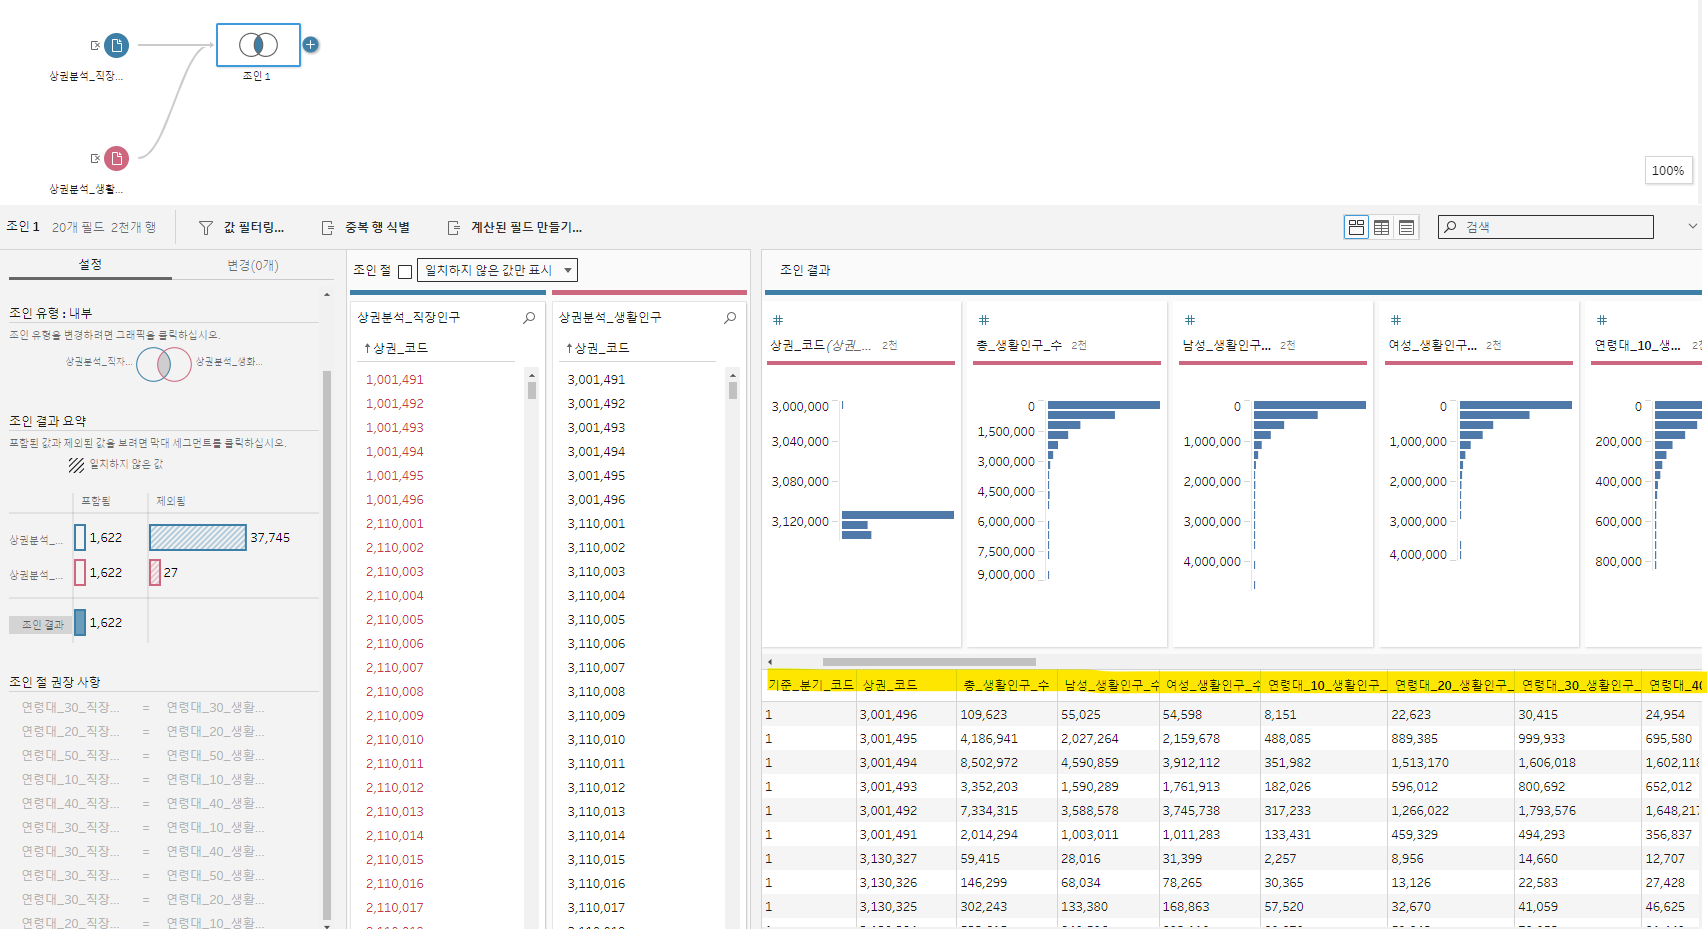
Task: Select the 조인 1 join step
Action: pyautogui.click(x=258, y=45)
